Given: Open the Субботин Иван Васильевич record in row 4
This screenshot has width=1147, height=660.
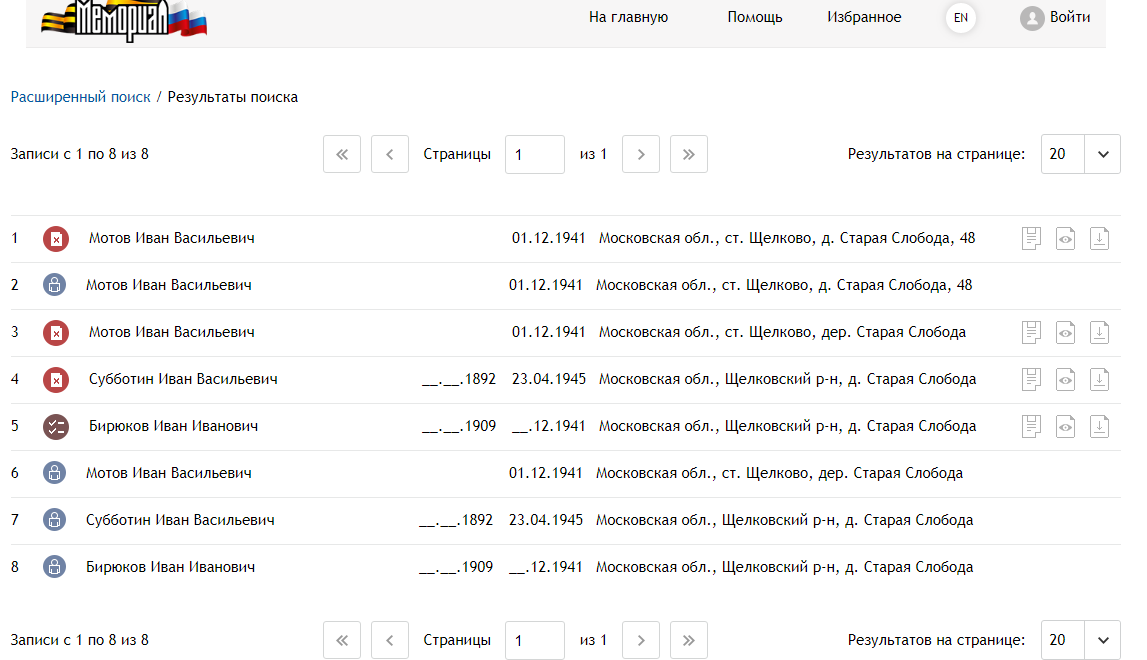Looking at the screenshot, I should (183, 380).
